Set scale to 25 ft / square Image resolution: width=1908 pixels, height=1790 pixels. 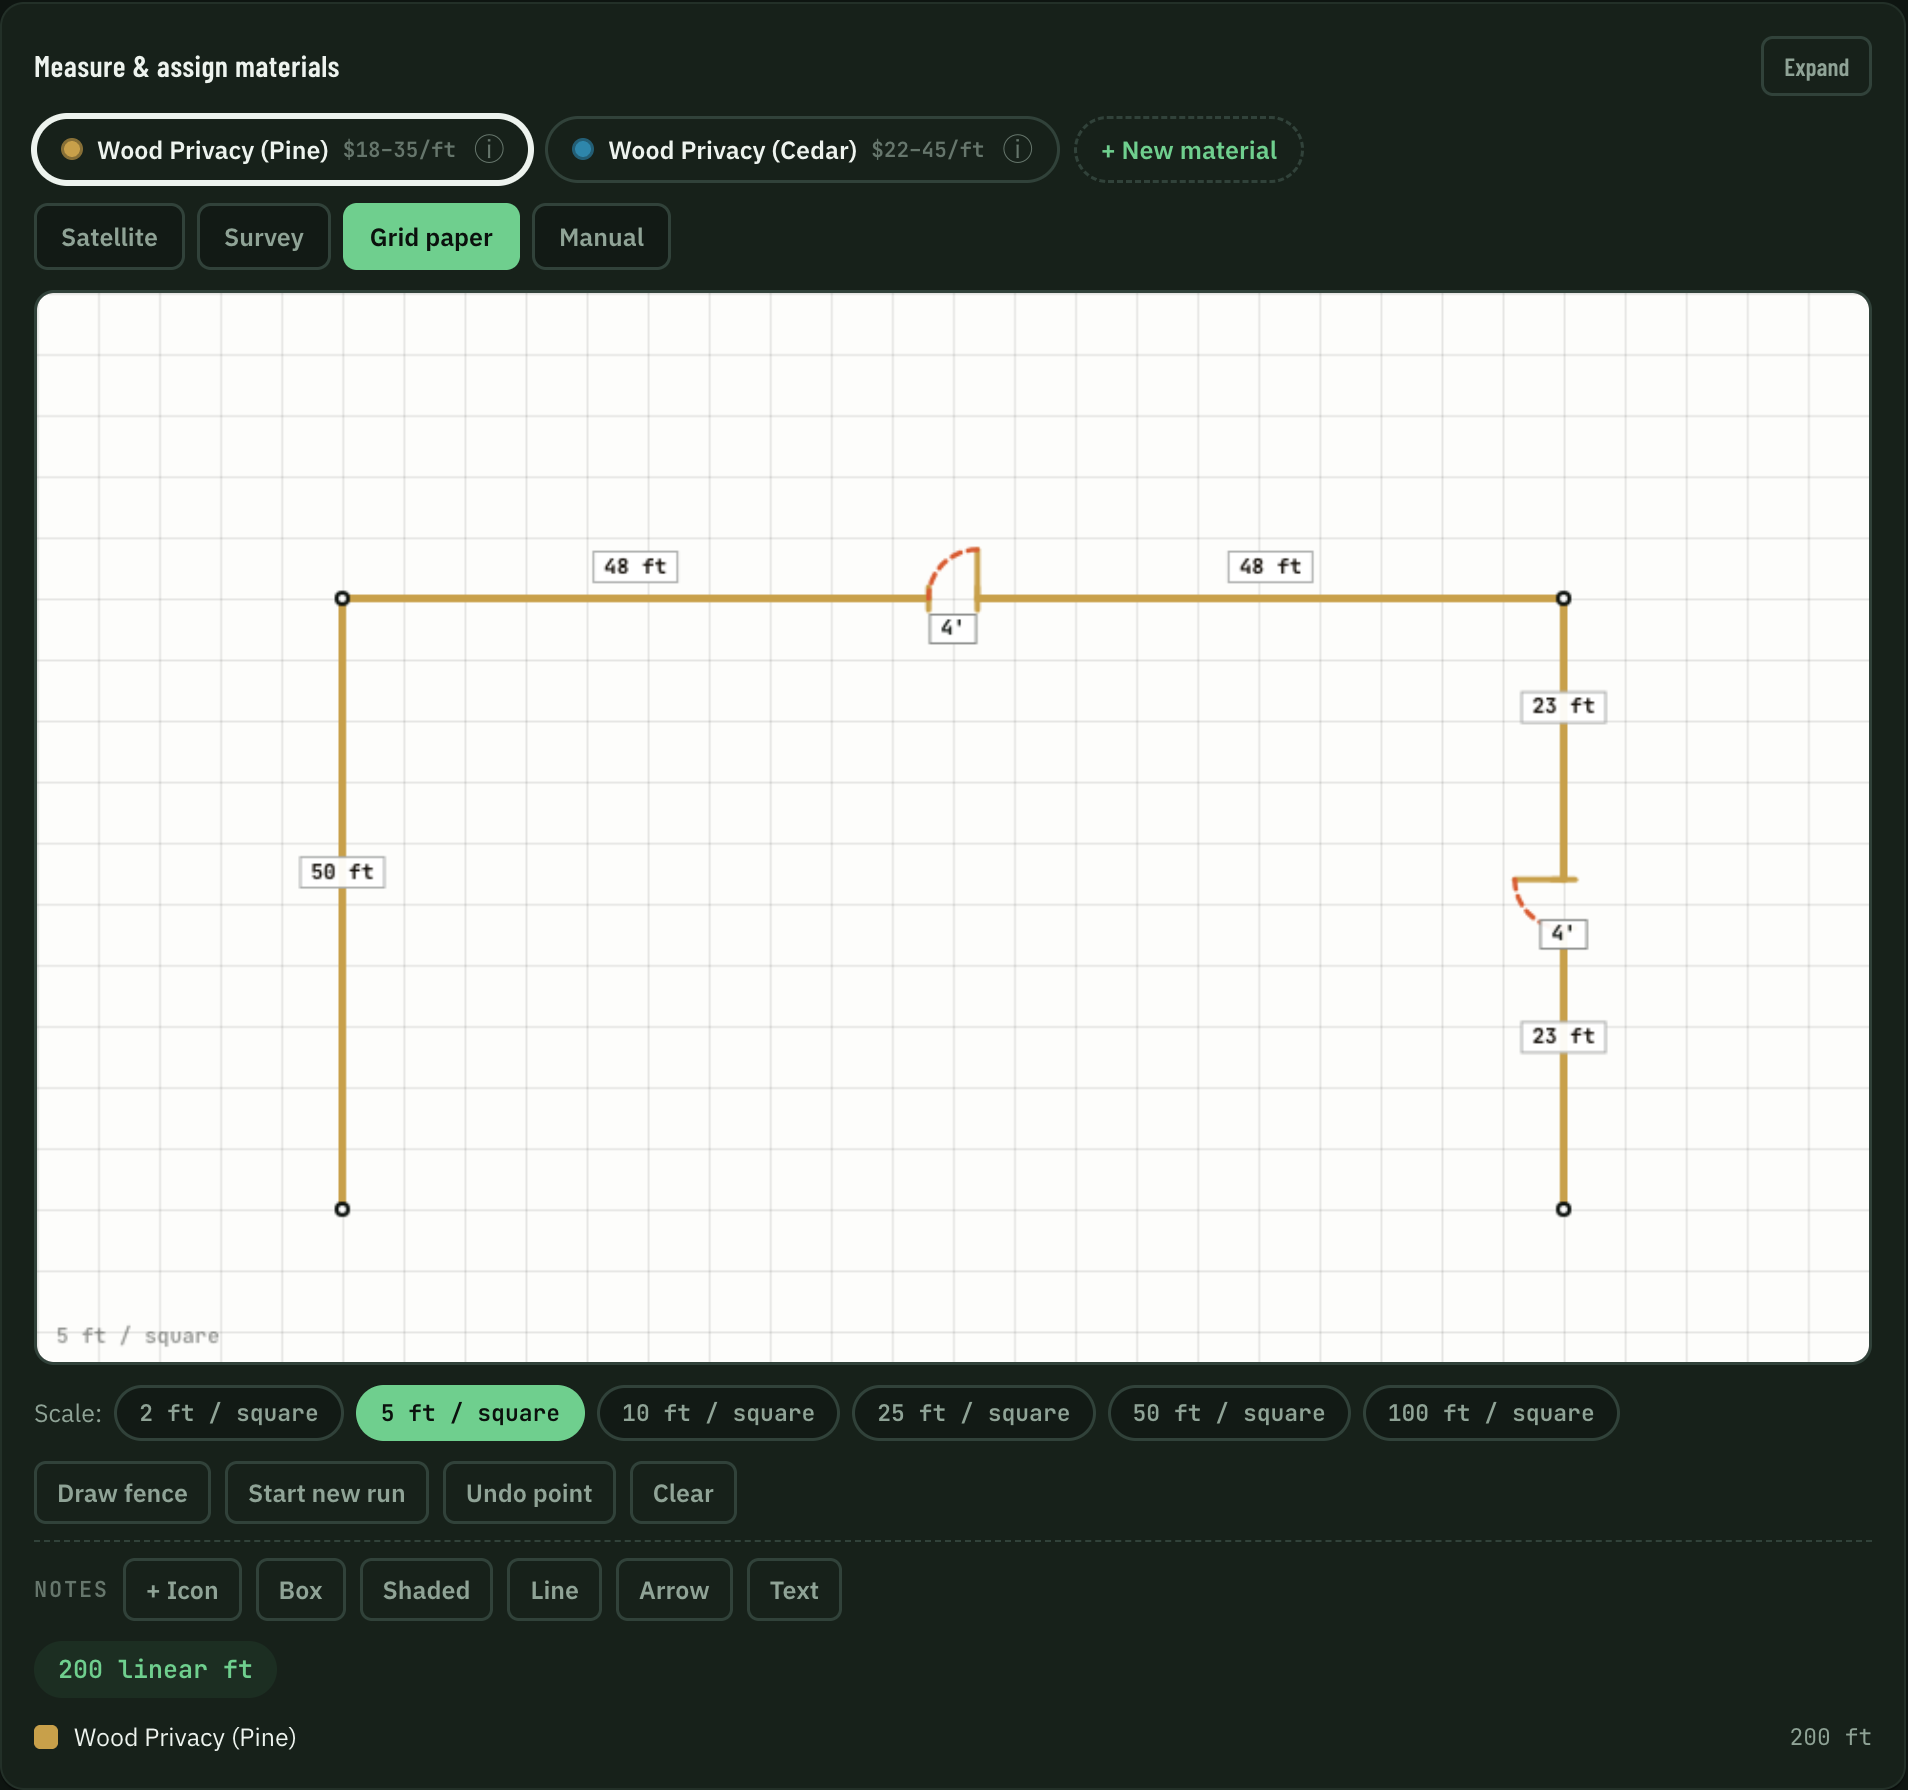973,1413
